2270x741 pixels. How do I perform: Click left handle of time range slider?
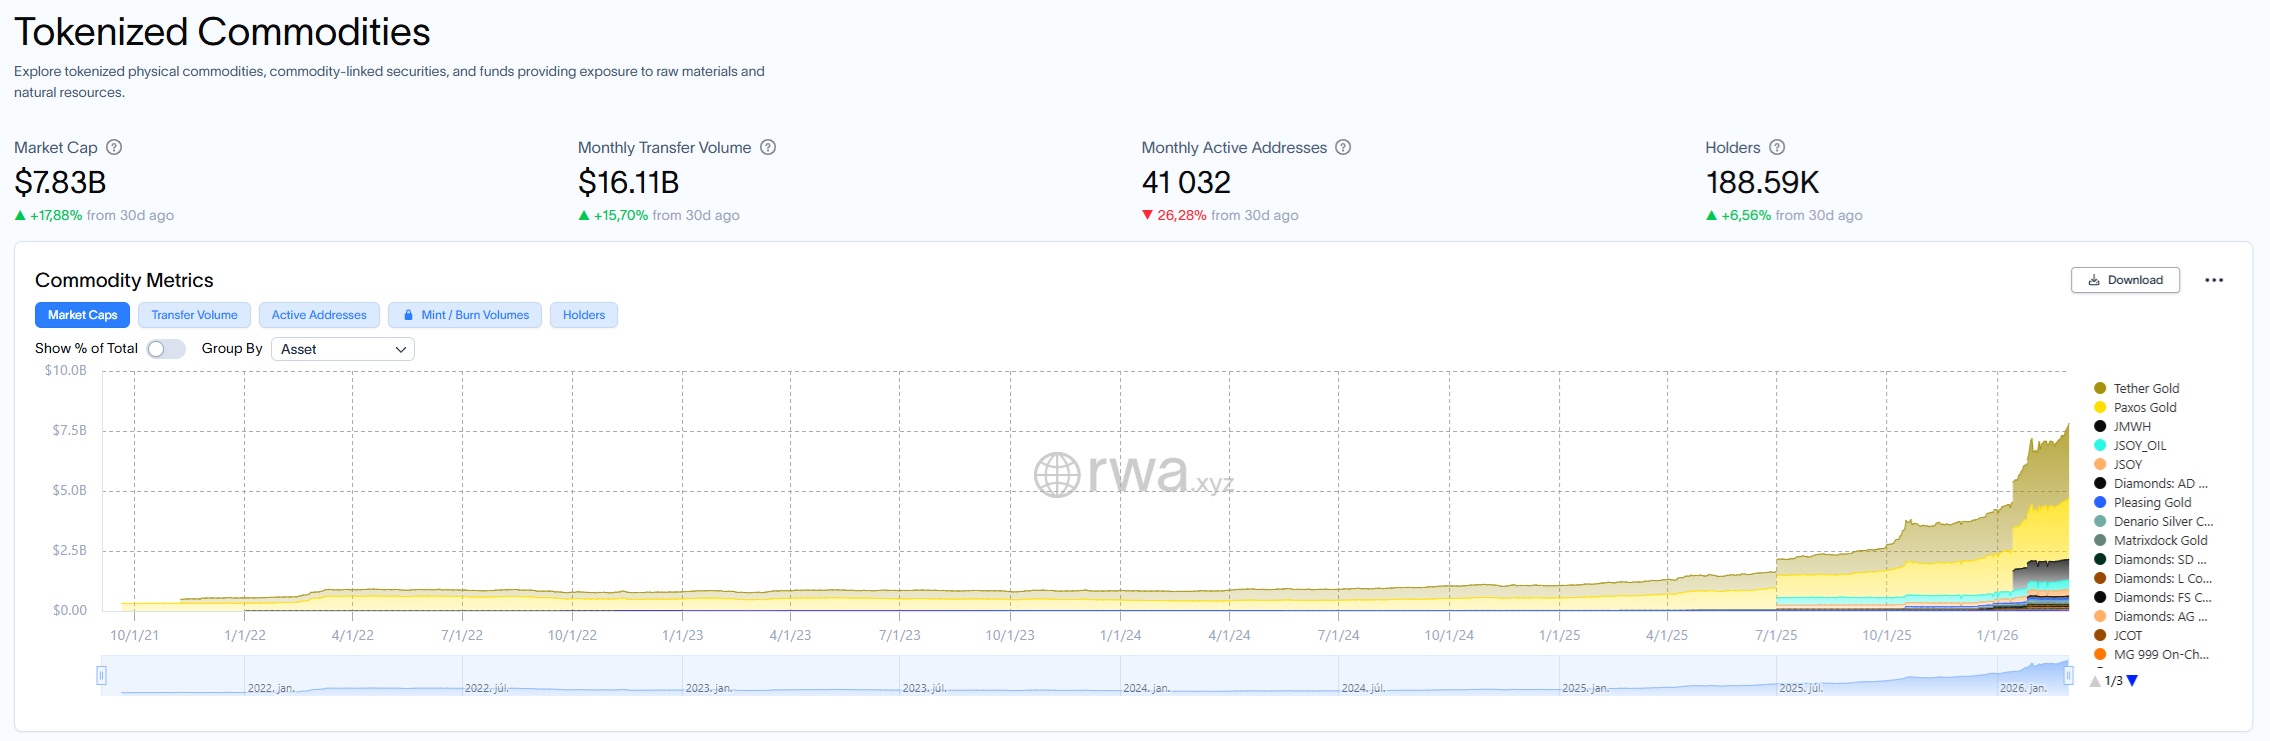101,675
